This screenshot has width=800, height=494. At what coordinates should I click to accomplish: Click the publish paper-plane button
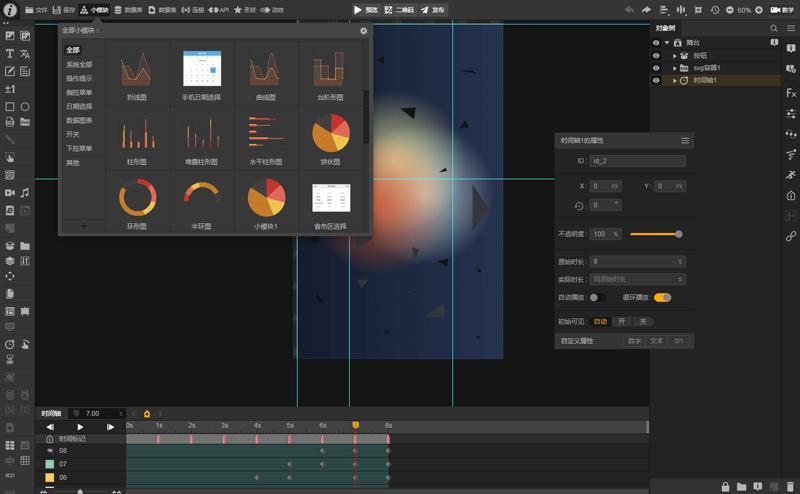pos(433,10)
